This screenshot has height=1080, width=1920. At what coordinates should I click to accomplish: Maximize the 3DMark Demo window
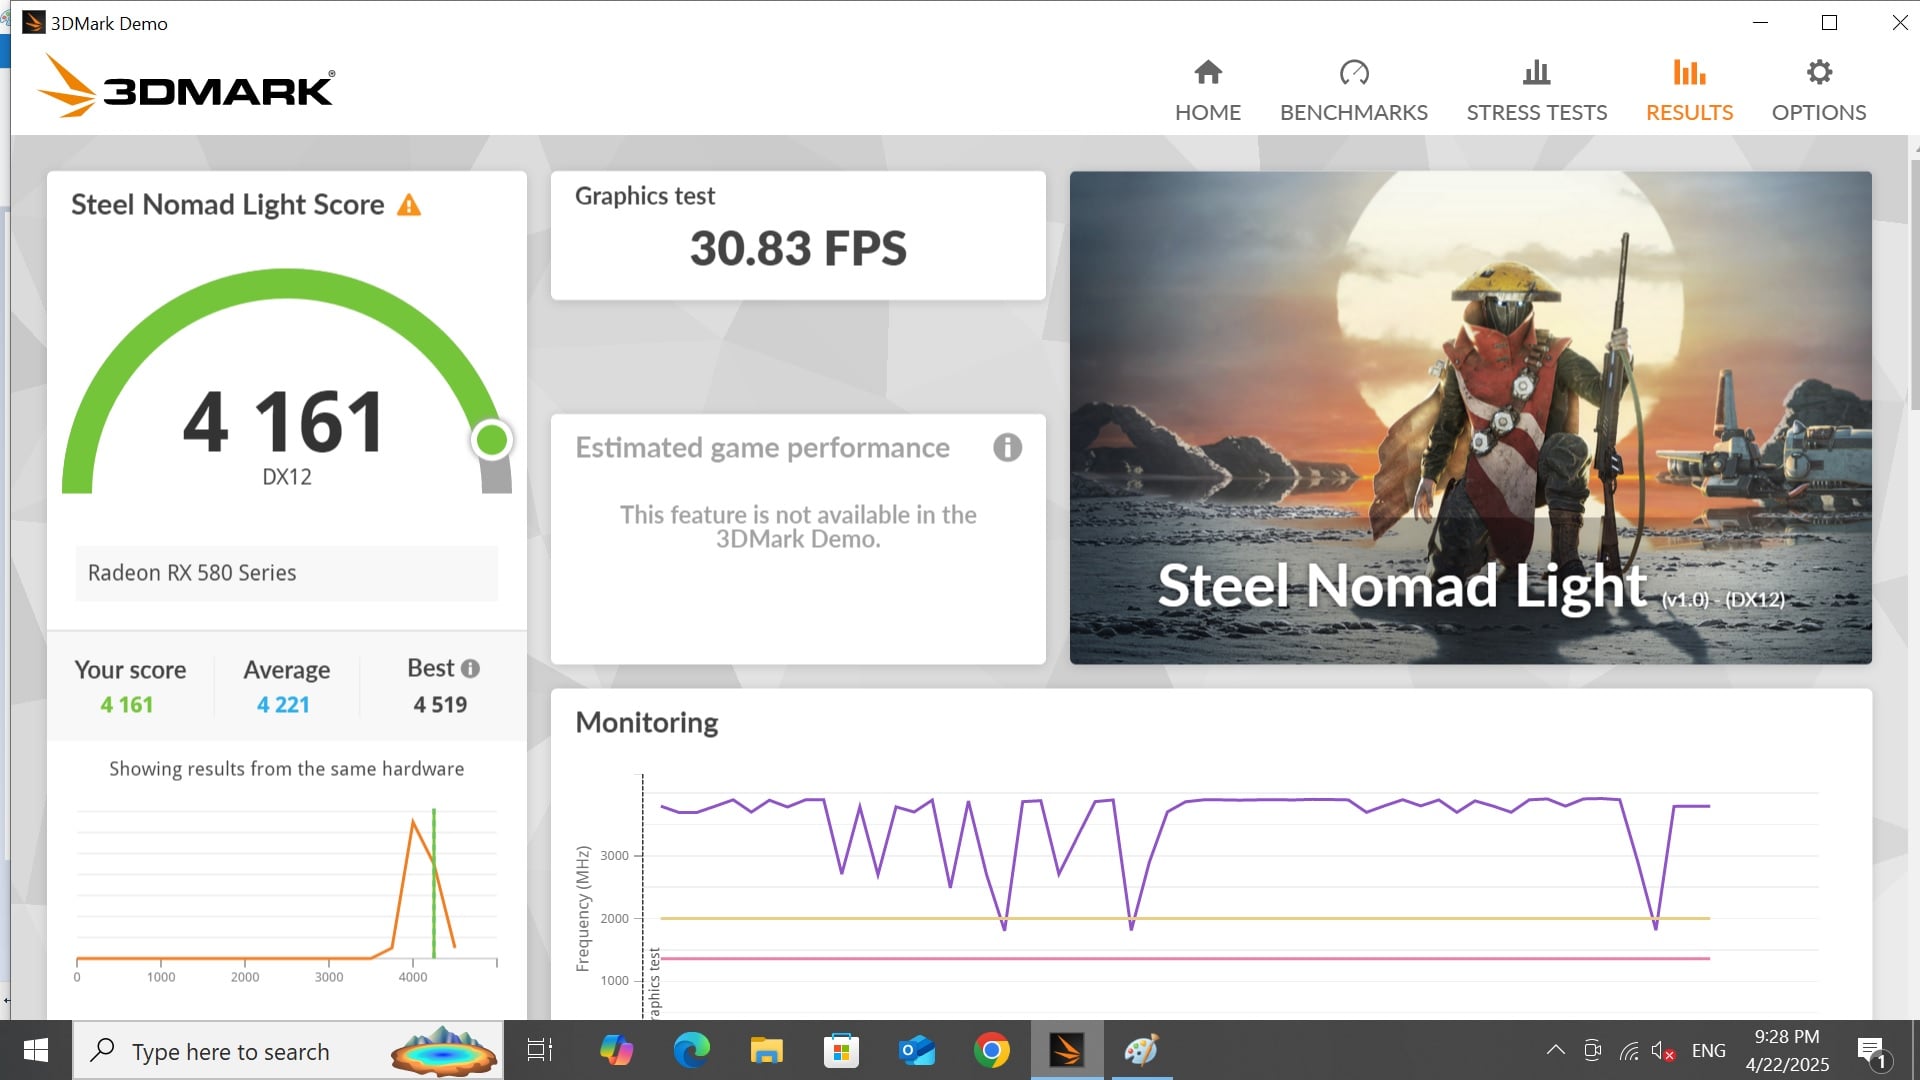pyautogui.click(x=1829, y=22)
